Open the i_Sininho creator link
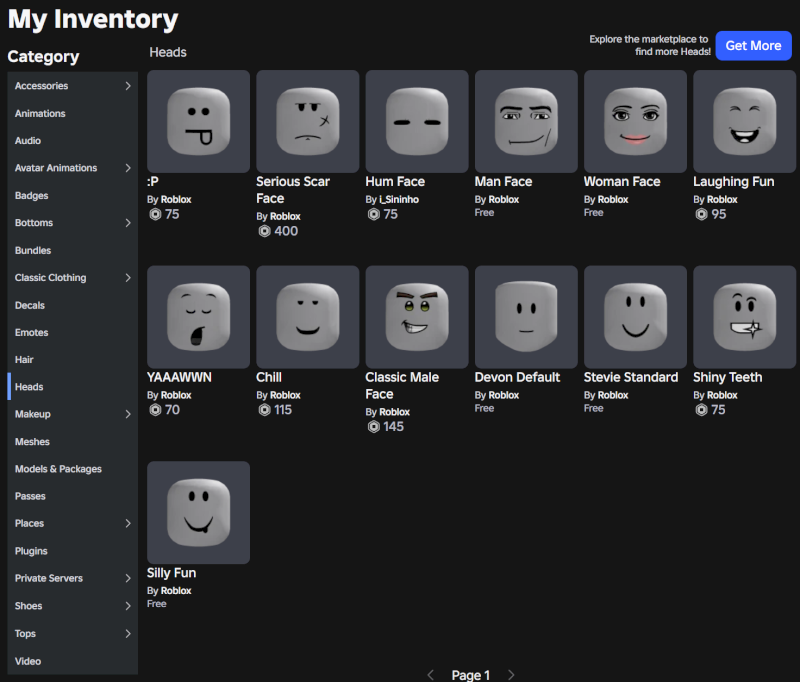 [x=399, y=199]
